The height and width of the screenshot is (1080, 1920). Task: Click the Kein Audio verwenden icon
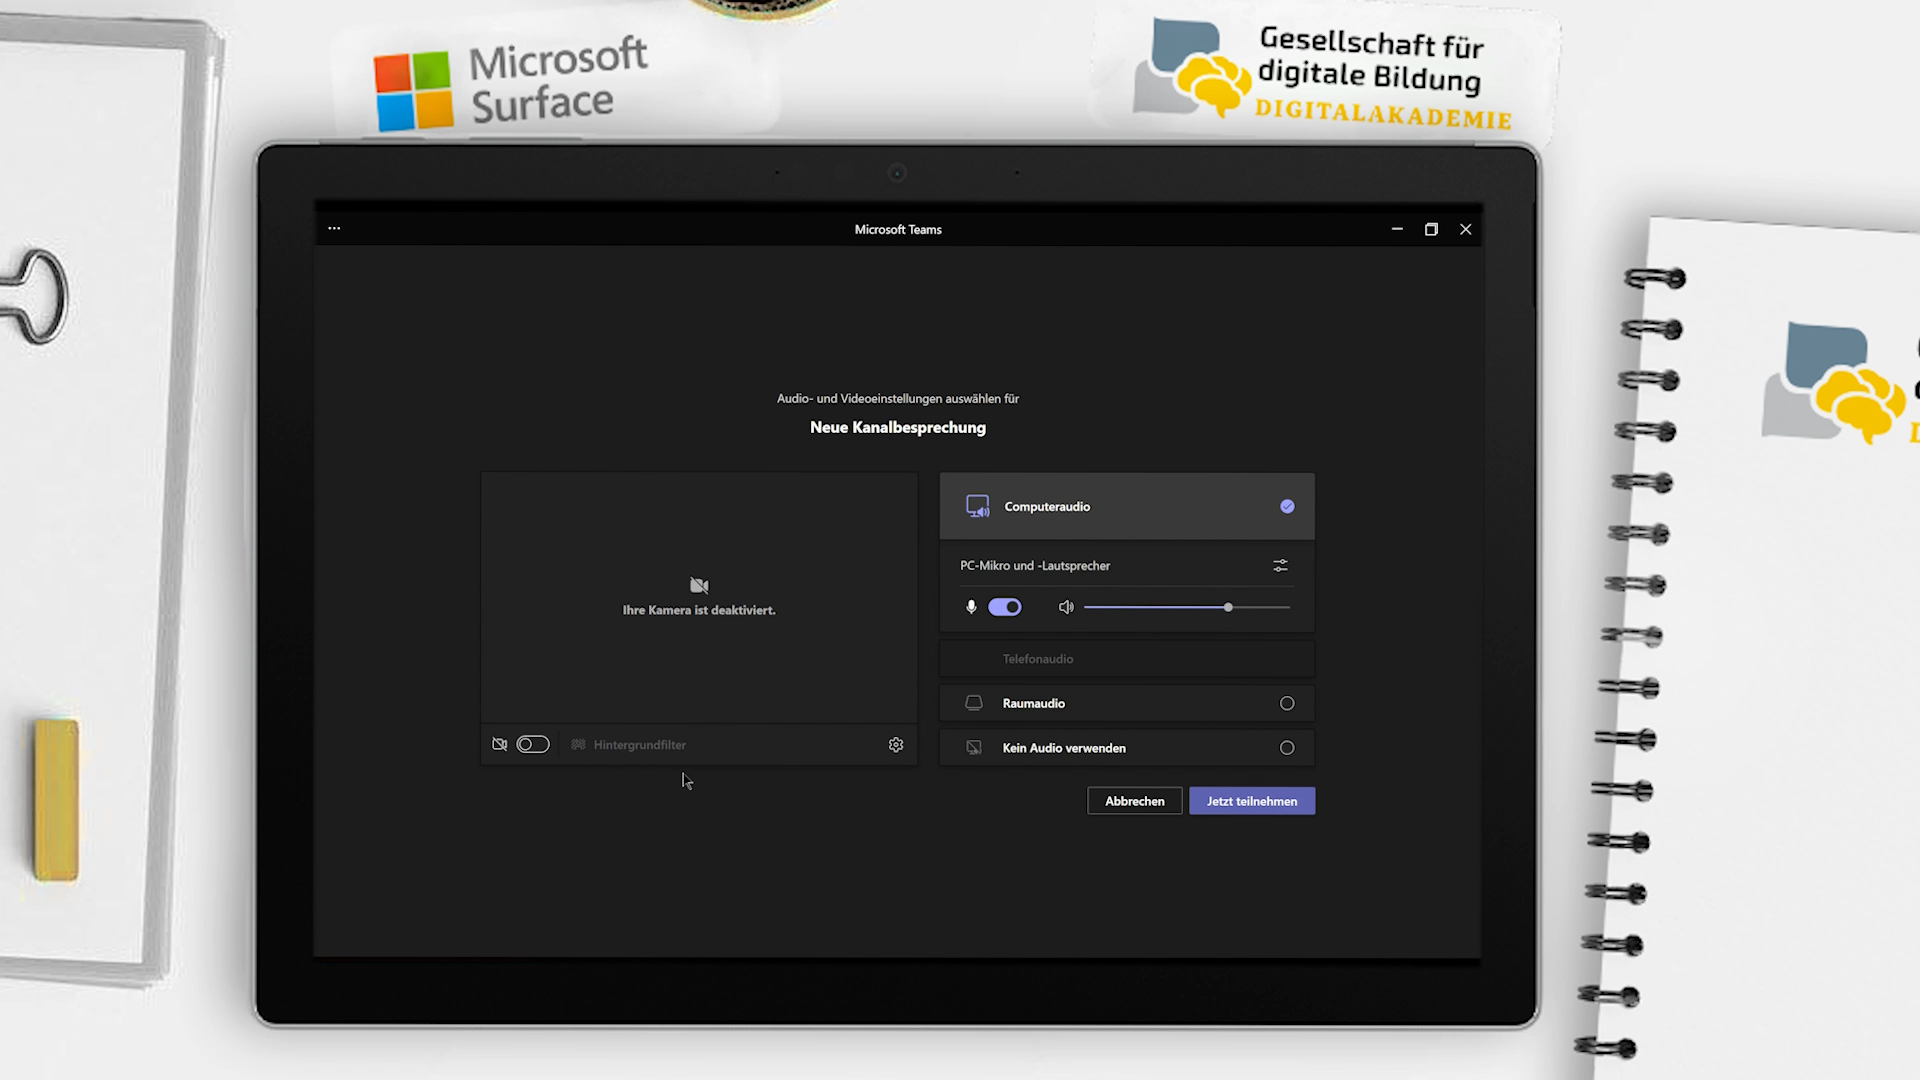click(974, 747)
